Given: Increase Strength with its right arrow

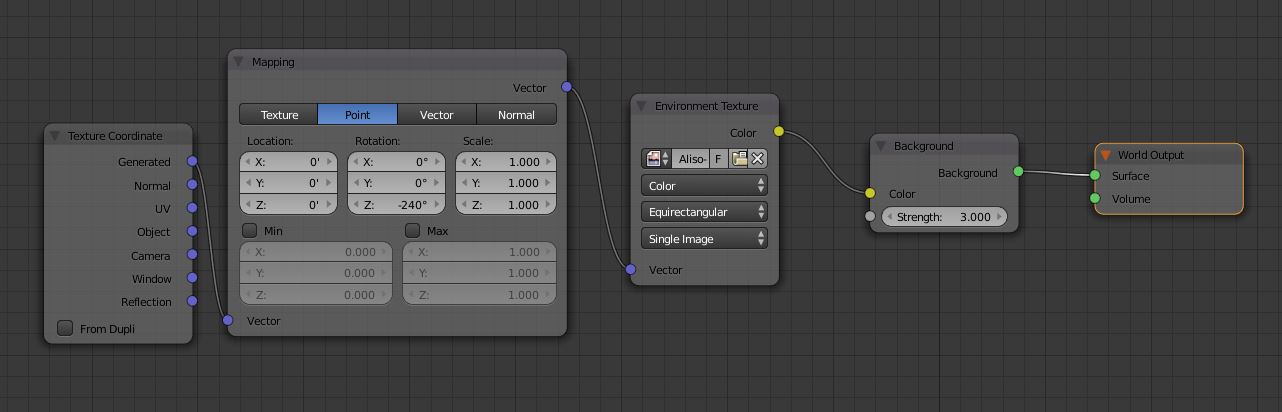Looking at the screenshot, I should [x=999, y=217].
